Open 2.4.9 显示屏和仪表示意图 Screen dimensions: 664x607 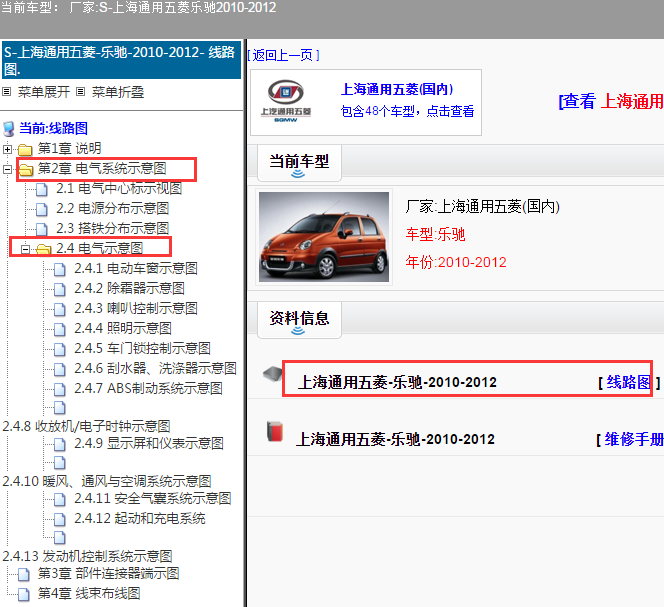(149, 443)
